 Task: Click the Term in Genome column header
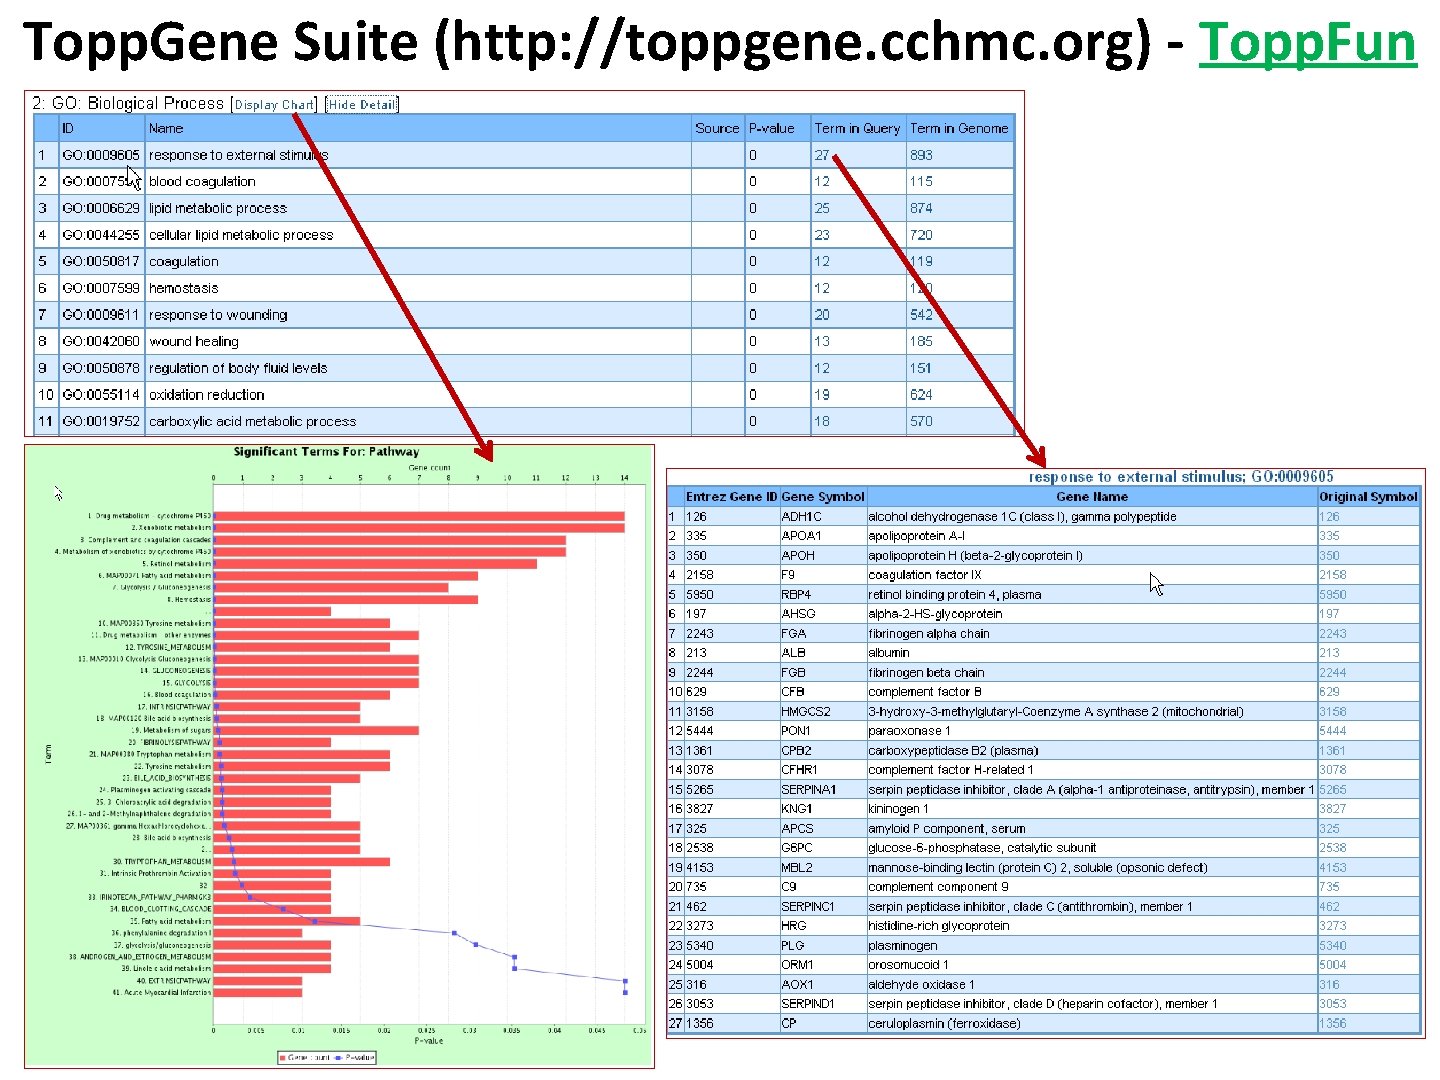pyautogui.click(x=959, y=128)
